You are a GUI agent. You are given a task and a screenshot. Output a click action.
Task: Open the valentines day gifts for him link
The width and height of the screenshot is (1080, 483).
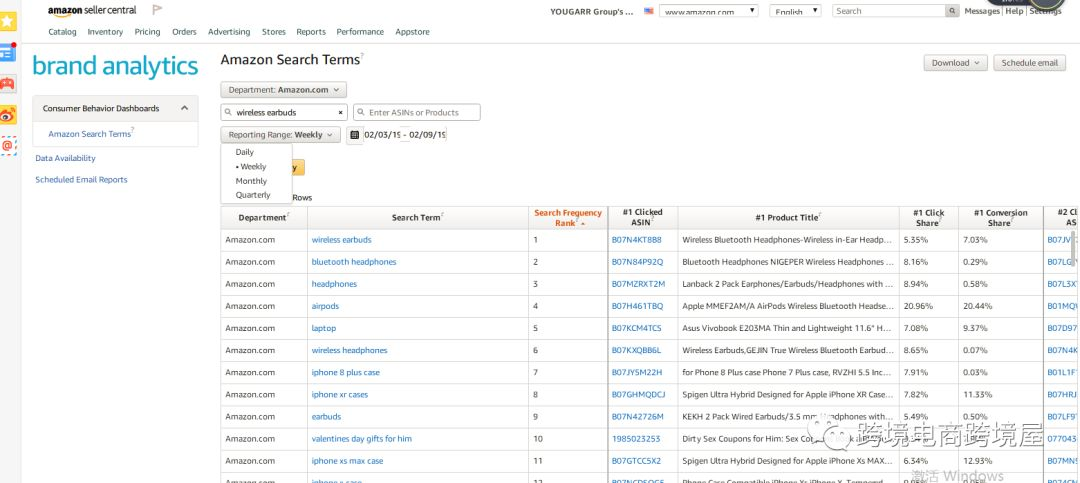[x=362, y=438]
